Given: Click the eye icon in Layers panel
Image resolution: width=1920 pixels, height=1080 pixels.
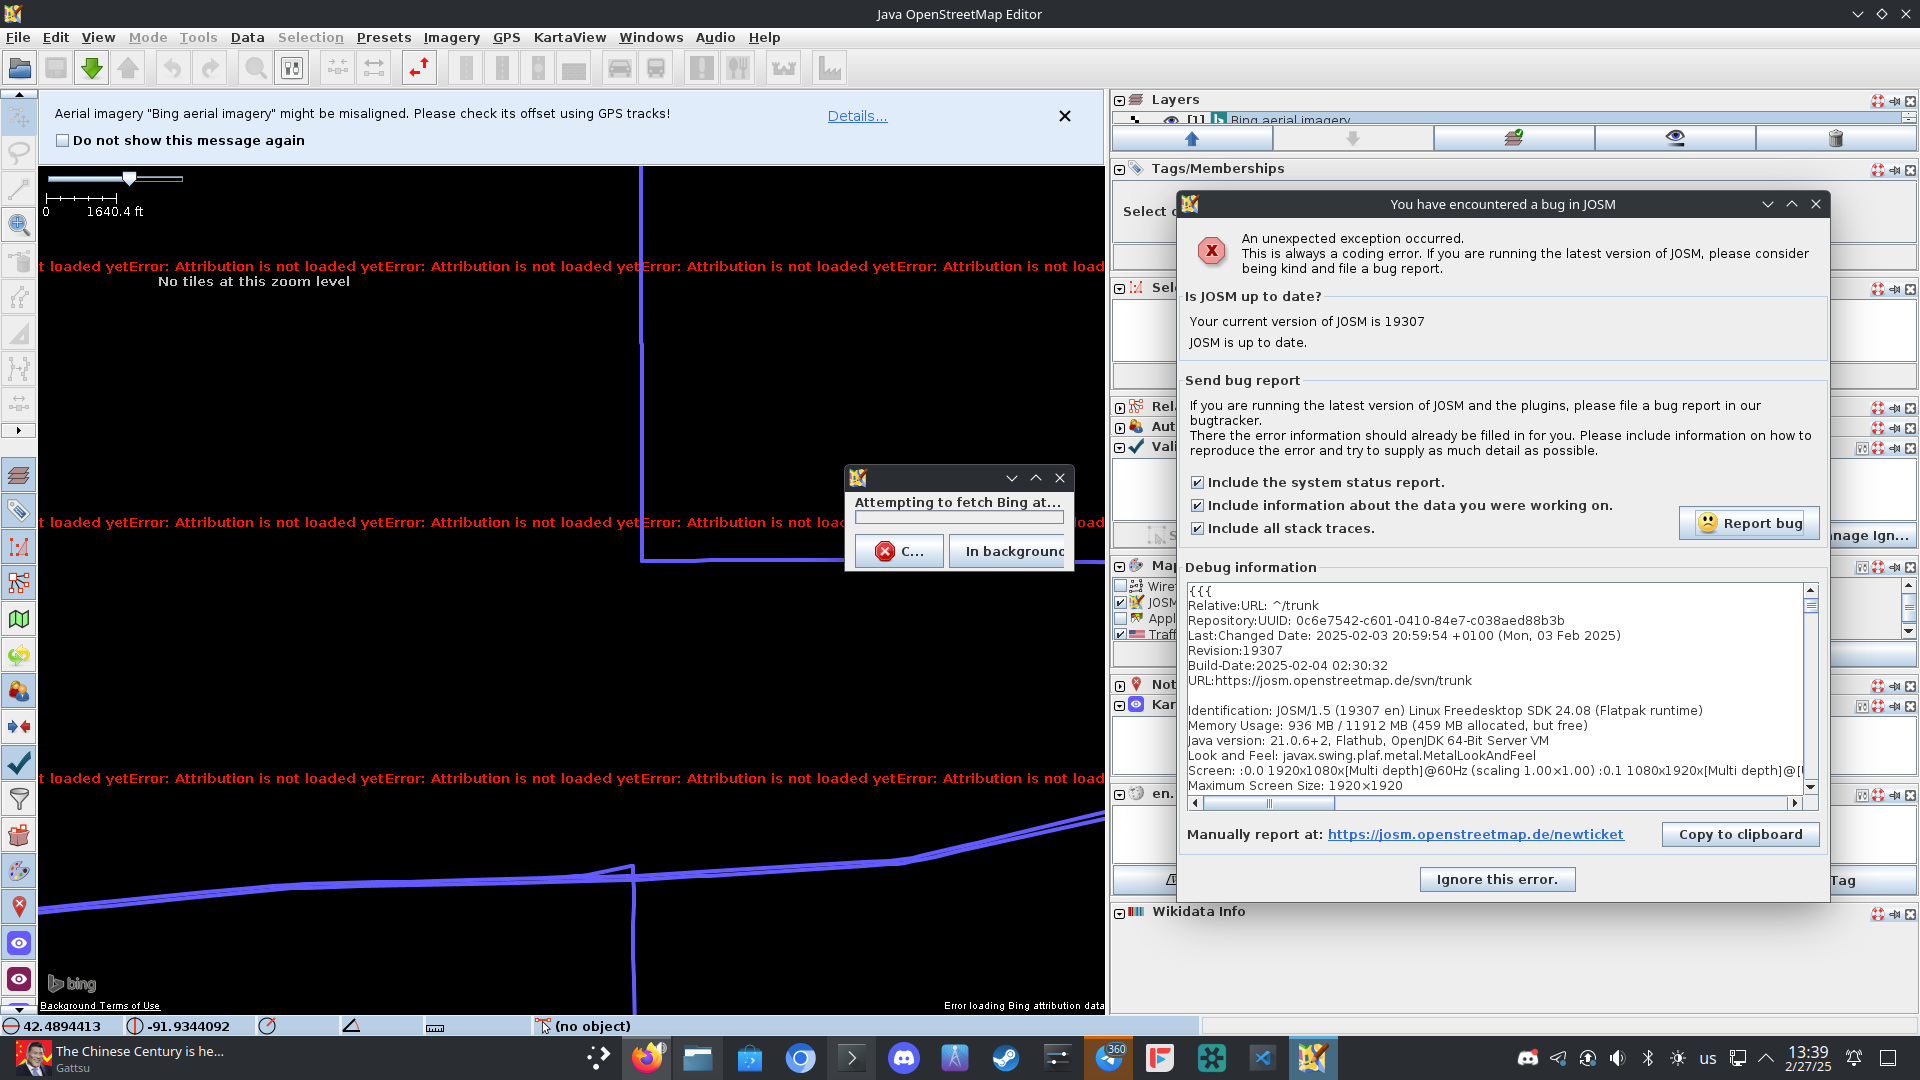Looking at the screenshot, I should 1675,138.
